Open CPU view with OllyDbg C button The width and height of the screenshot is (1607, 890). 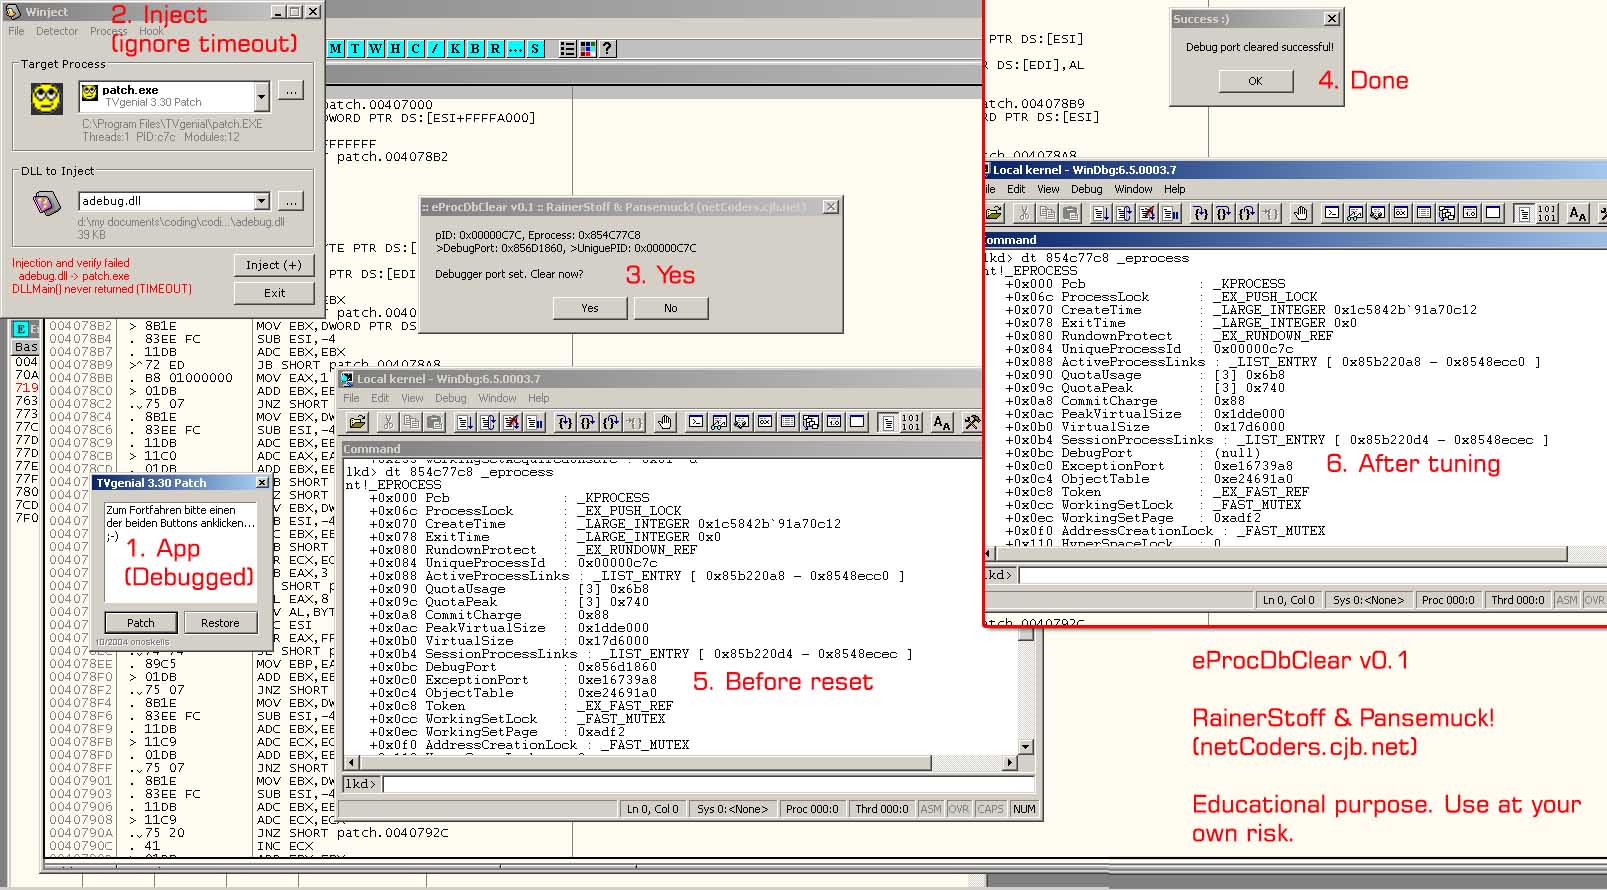click(415, 48)
